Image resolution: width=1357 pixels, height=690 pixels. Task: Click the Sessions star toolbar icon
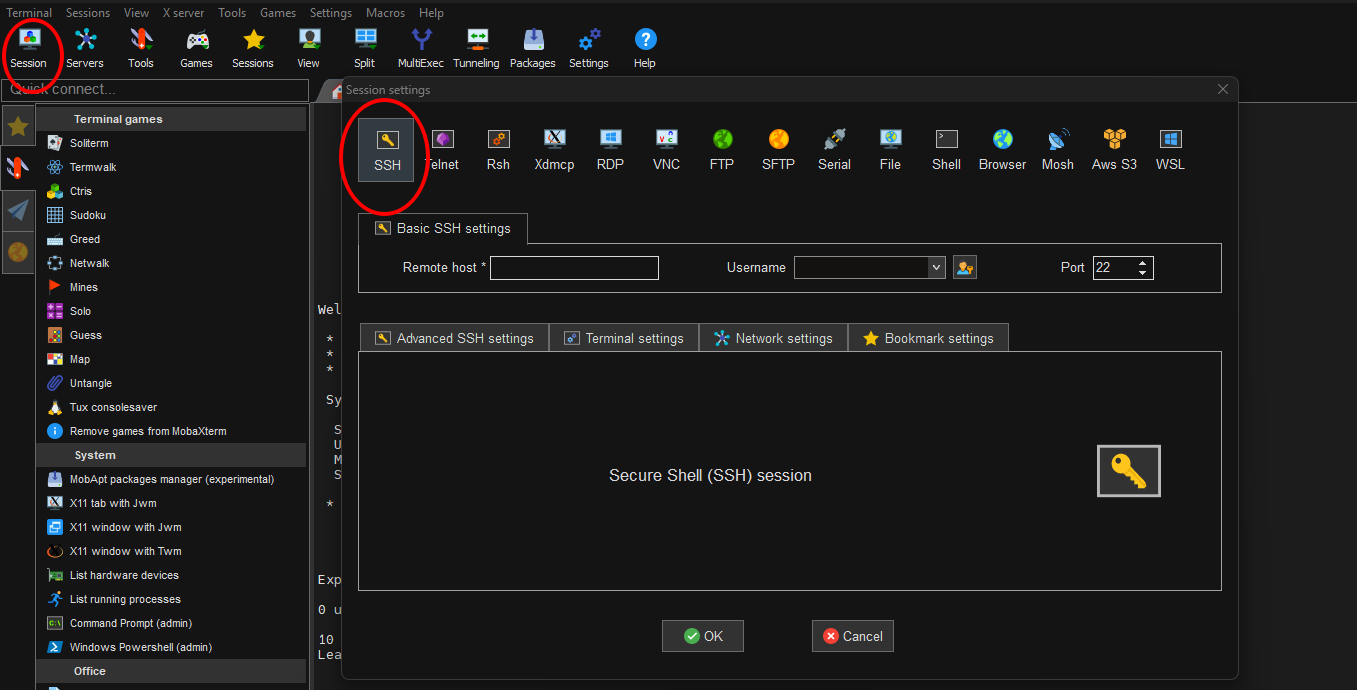click(x=253, y=48)
